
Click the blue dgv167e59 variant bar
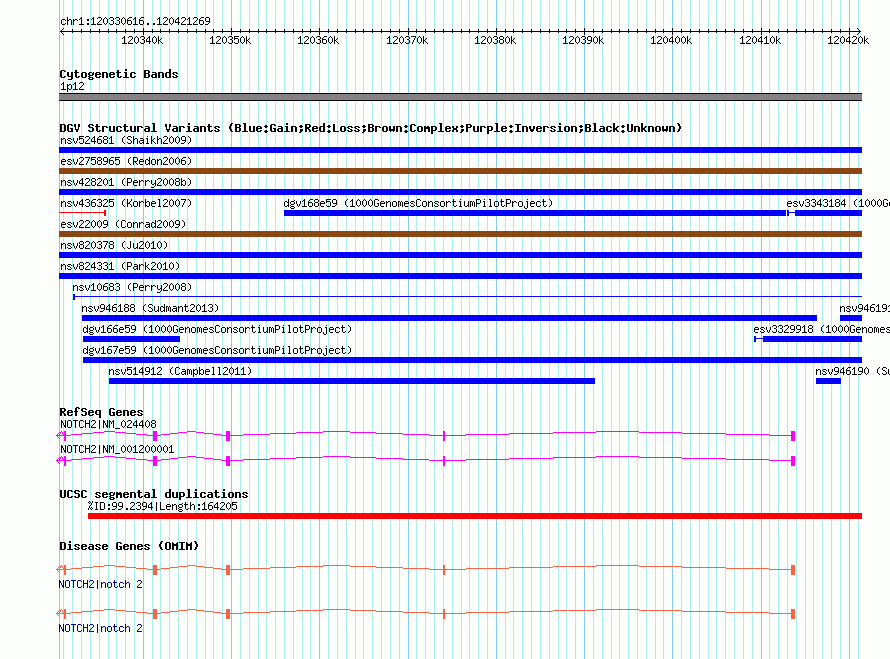click(472, 360)
